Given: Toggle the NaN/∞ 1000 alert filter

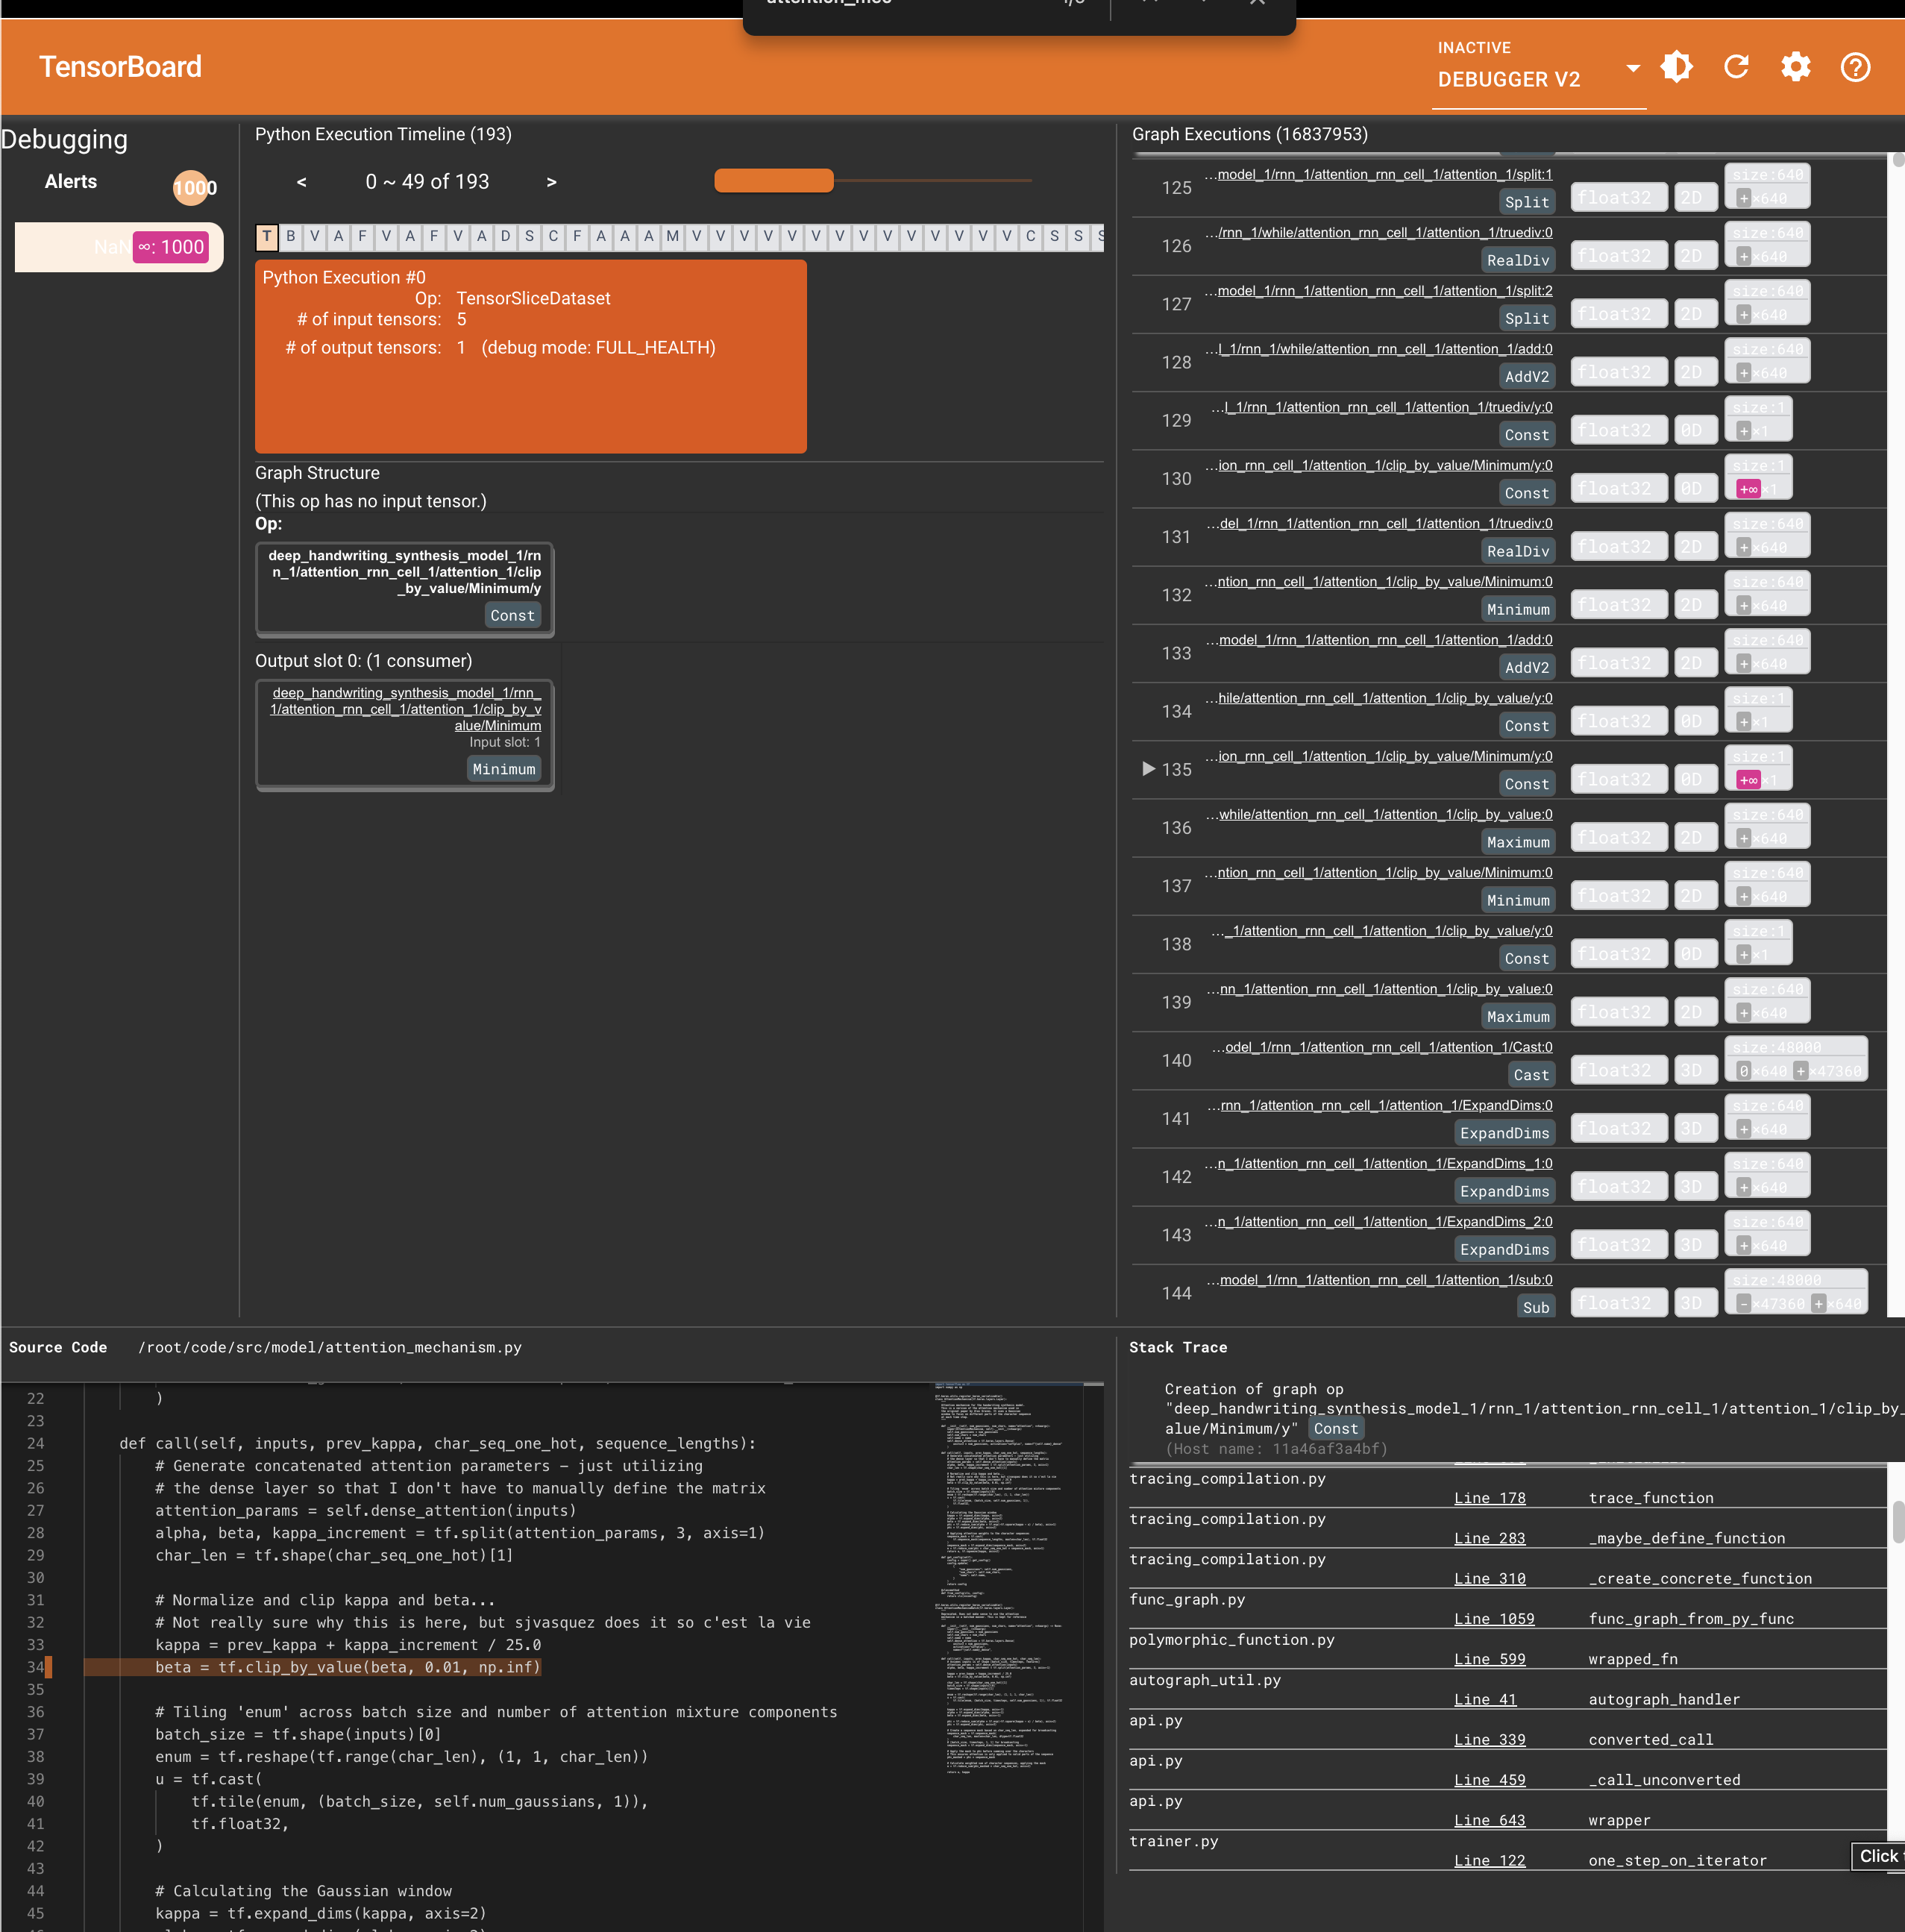Looking at the screenshot, I should pos(171,247).
